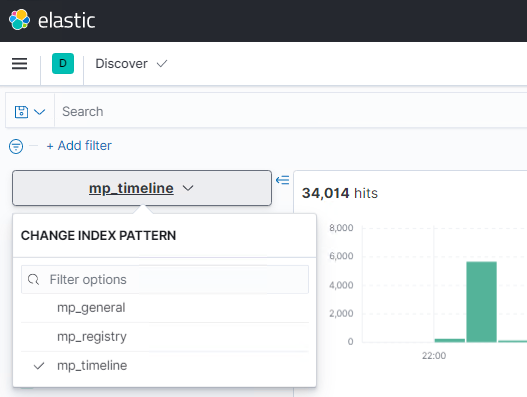Toggle the mp_timeline index pattern dropdown
The height and width of the screenshot is (397, 527).
coord(142,188)
